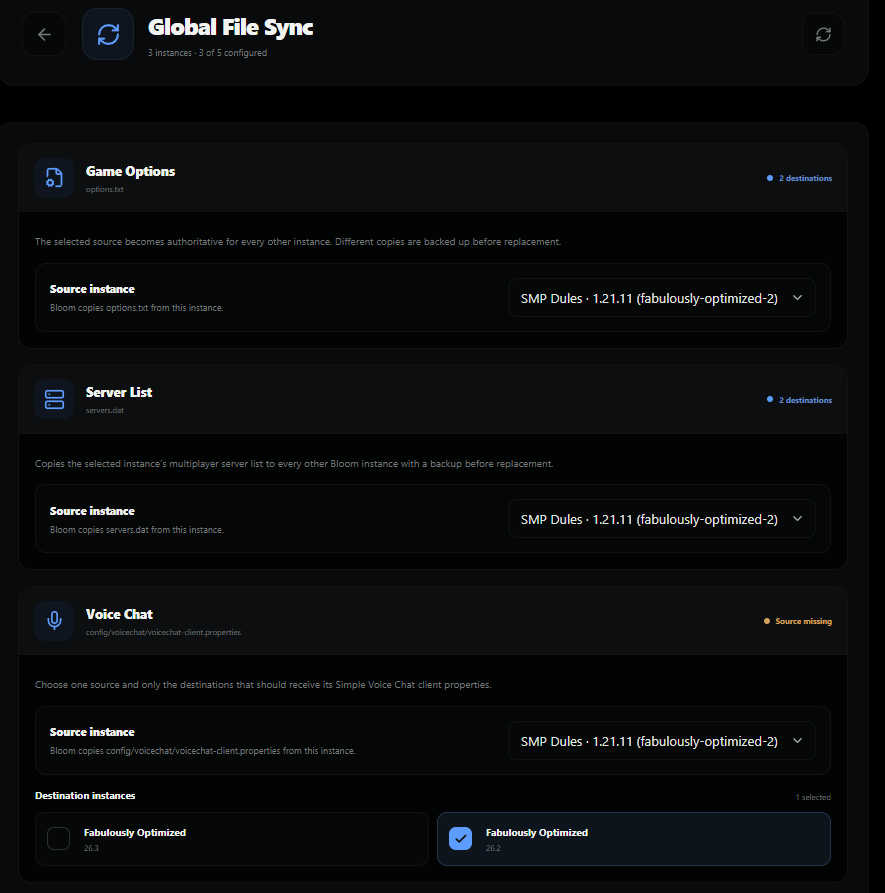Click the Server List heading
Viewport: 885px width, 893px height.
(x=119, y=392)
